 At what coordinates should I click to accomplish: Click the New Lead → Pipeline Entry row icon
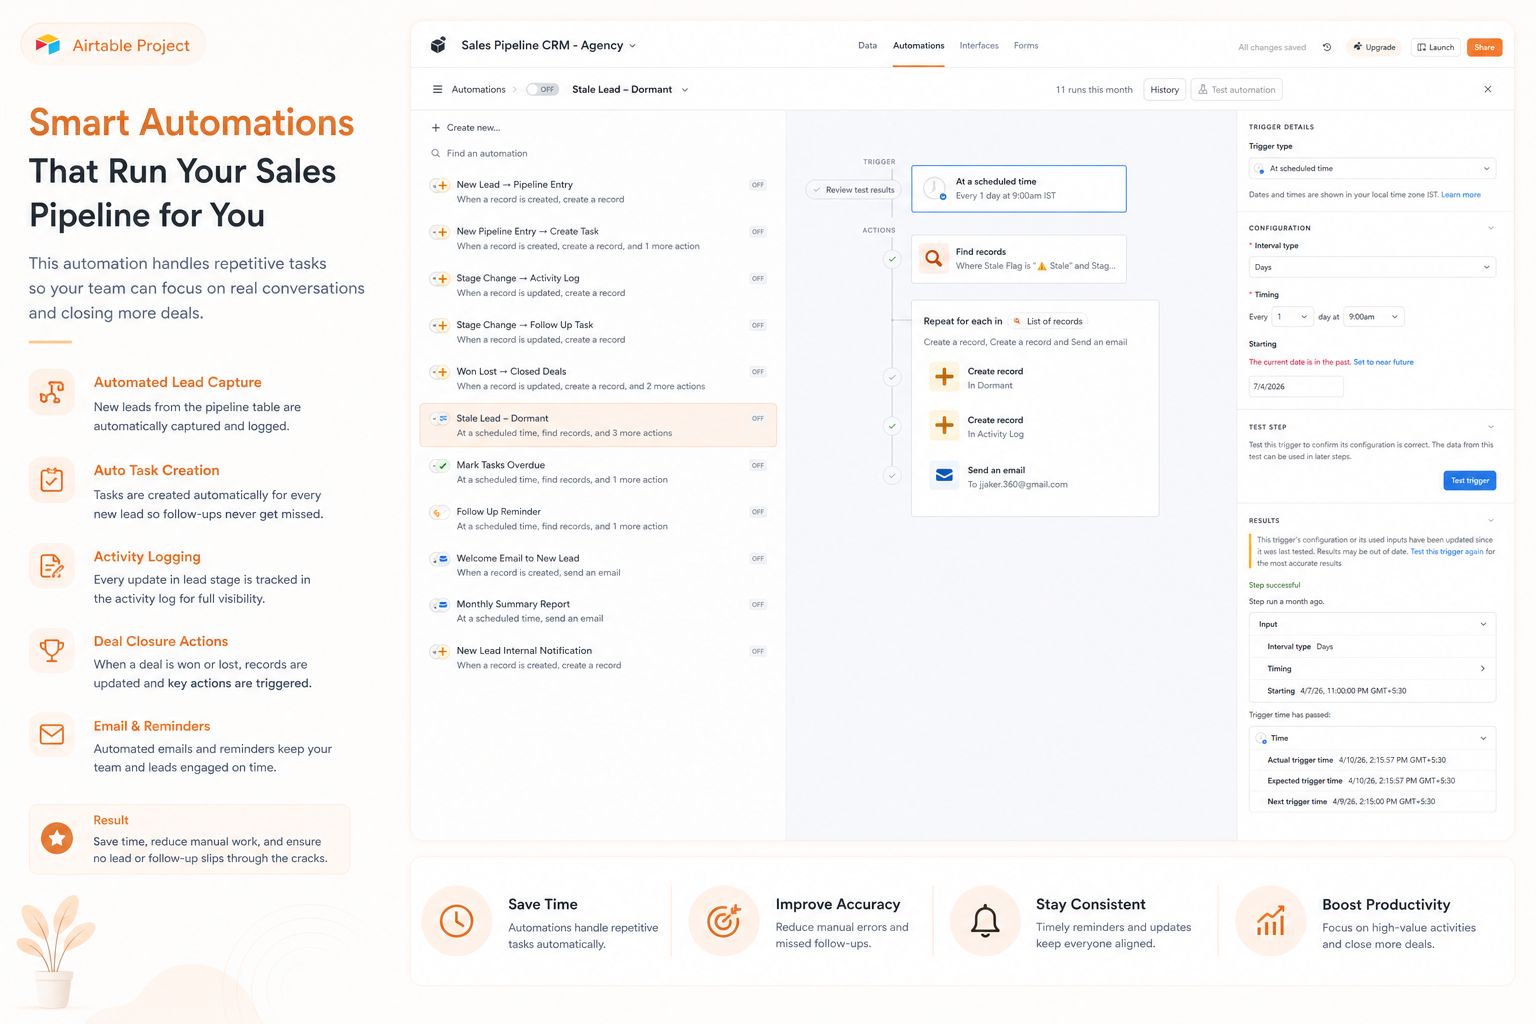coord(440,185)
